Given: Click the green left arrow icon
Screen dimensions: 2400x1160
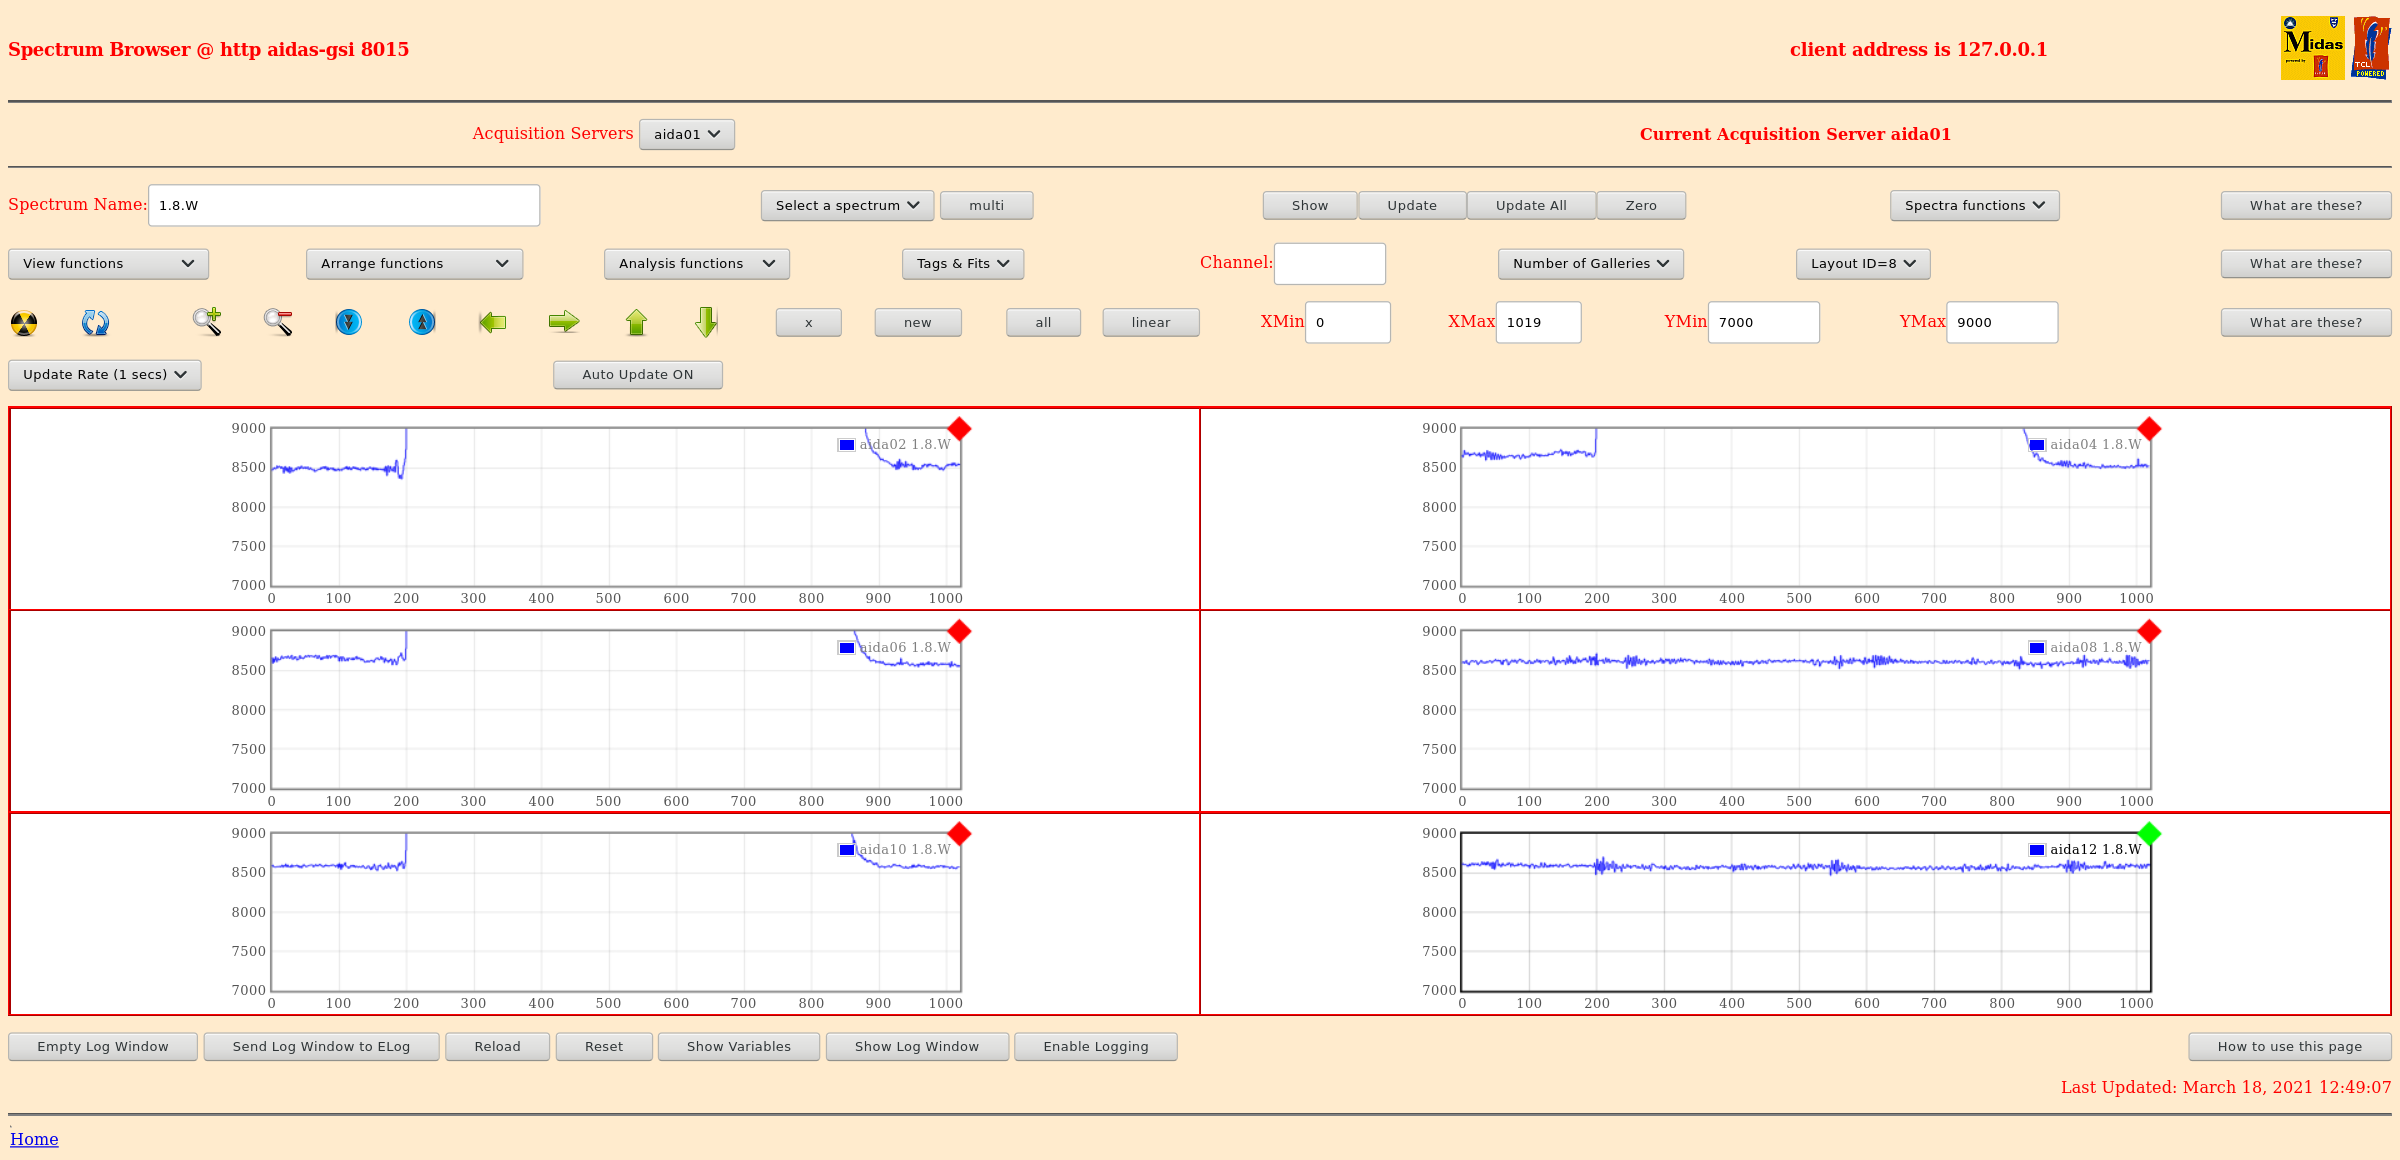Looking at the screenshot, I should 492,322.
